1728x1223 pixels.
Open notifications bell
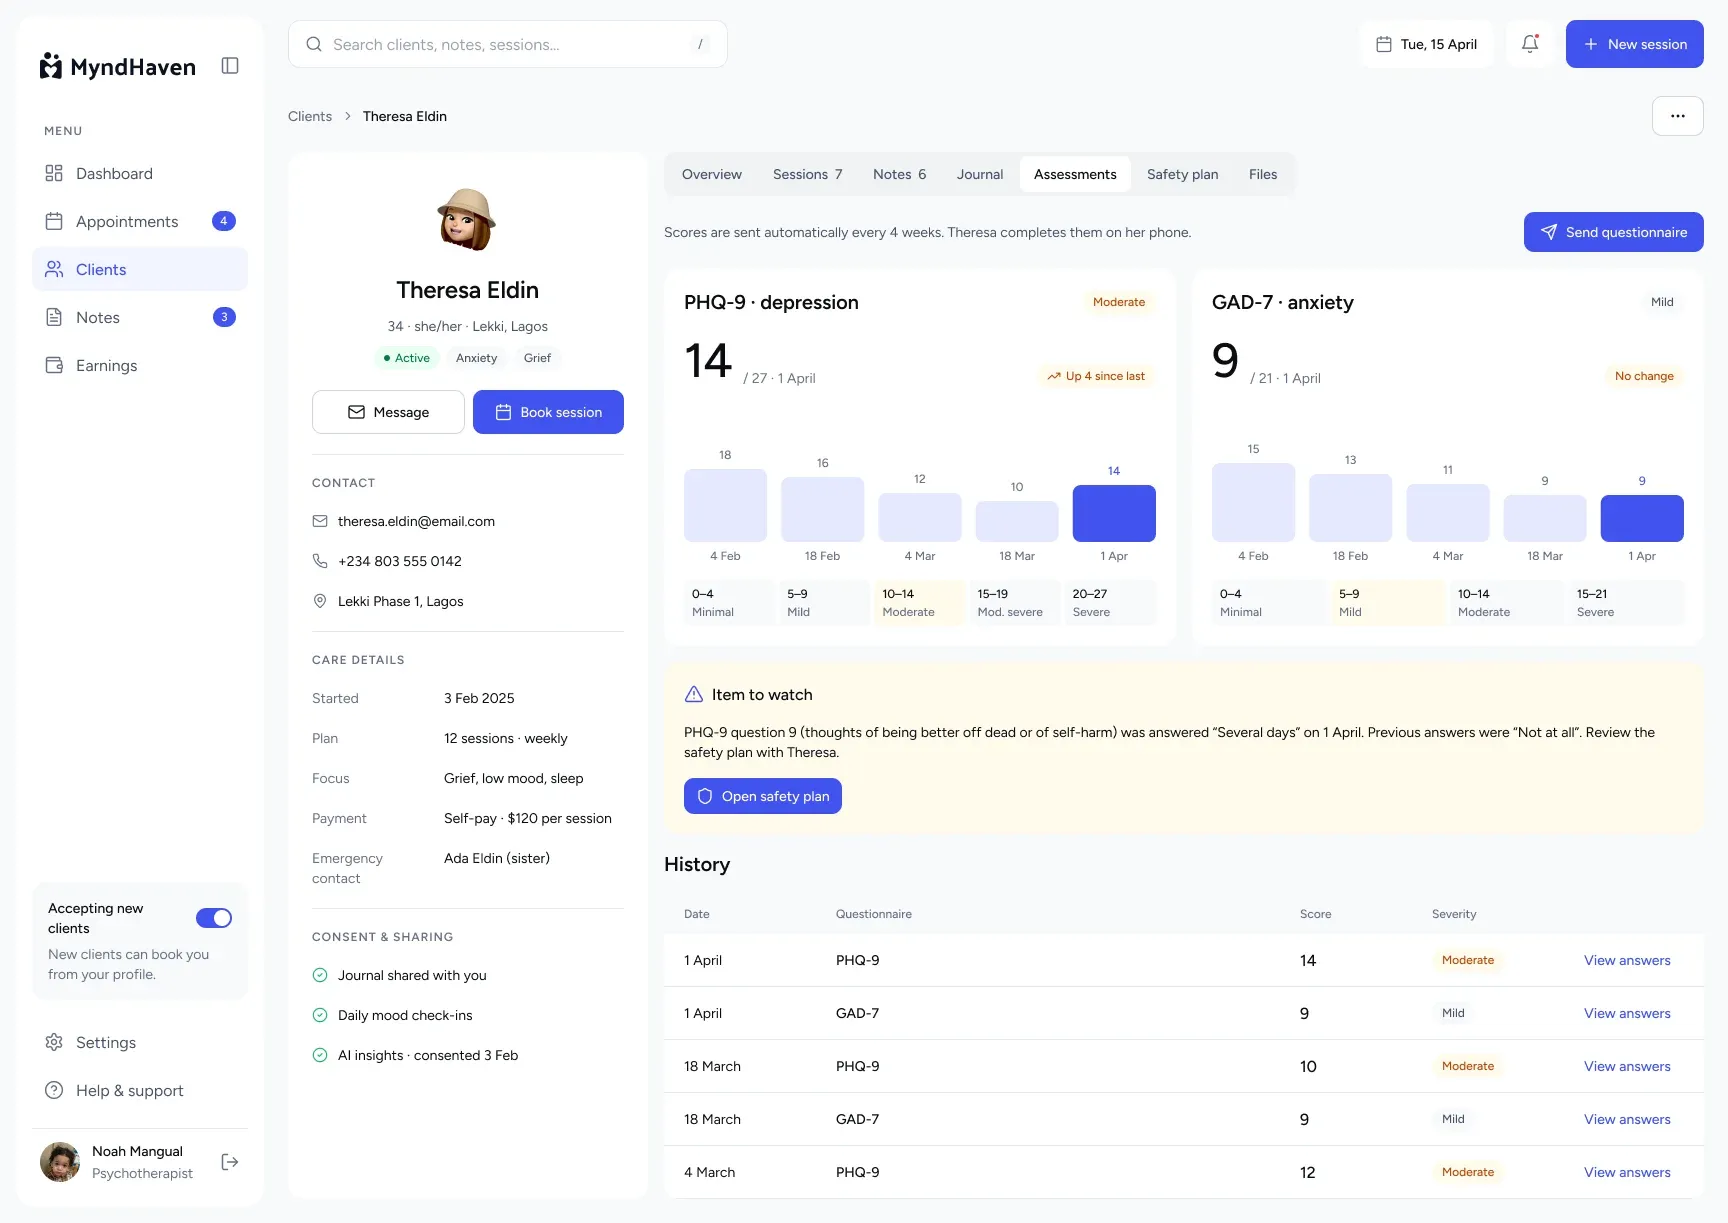1530,44
